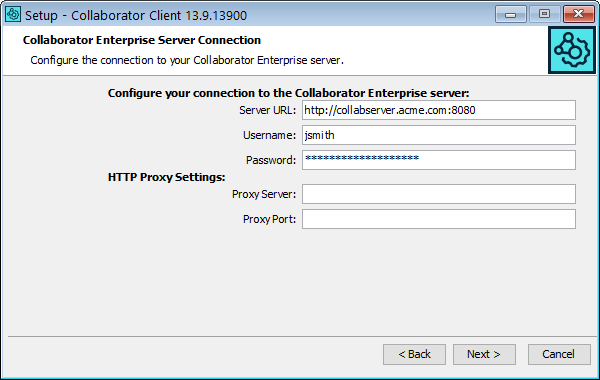Click into the Username field containing jsmith

point(439,135)
